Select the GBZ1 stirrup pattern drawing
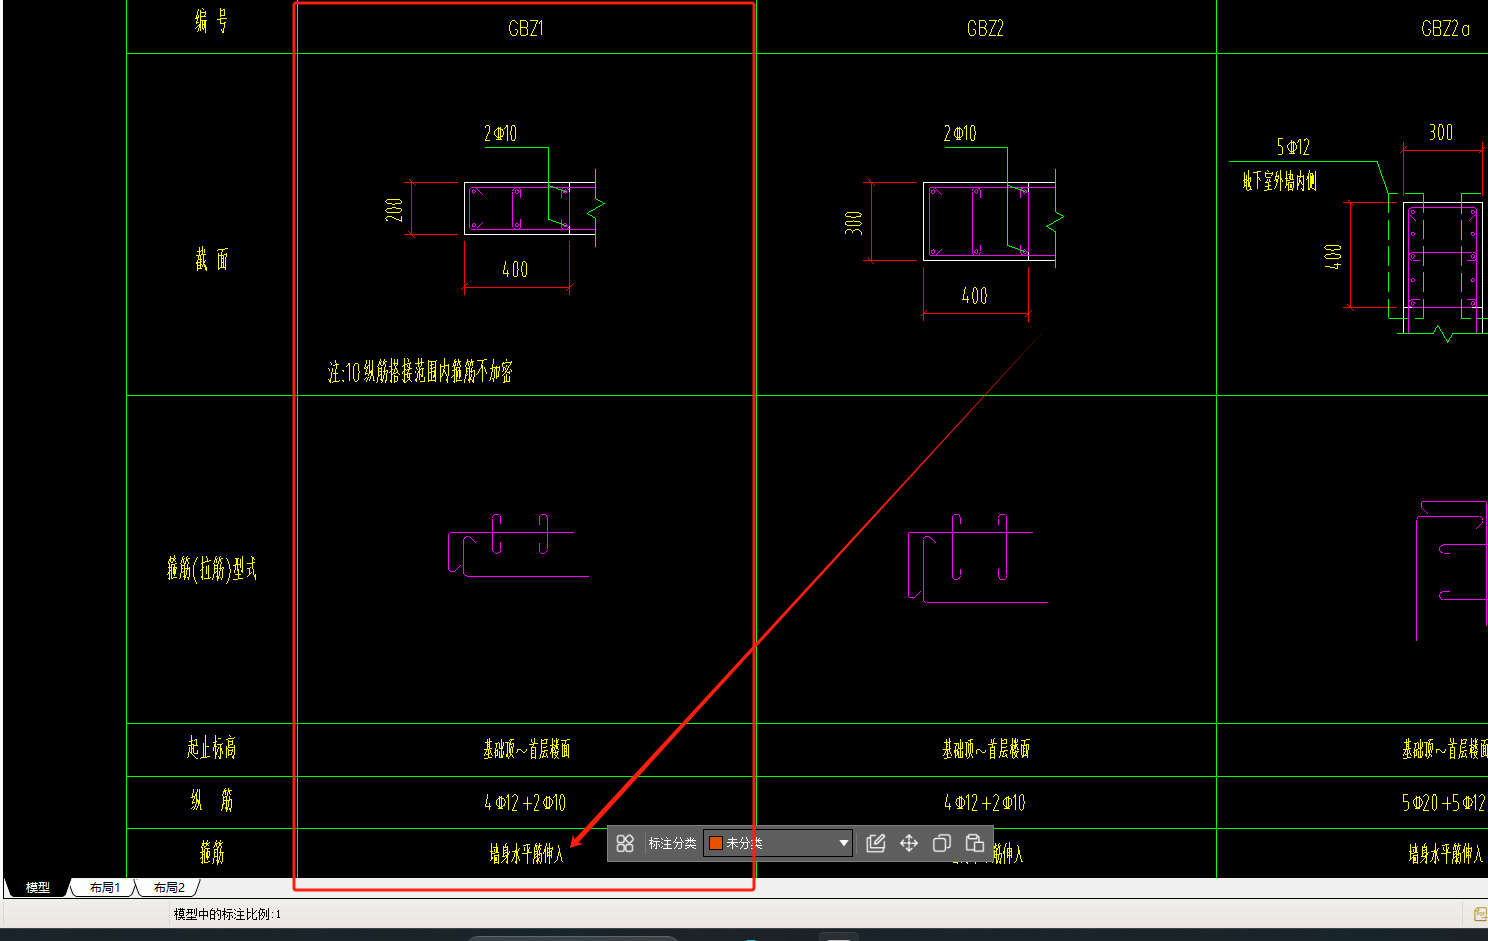Screen dimensions: 1488x941 [x=518, y=546]
